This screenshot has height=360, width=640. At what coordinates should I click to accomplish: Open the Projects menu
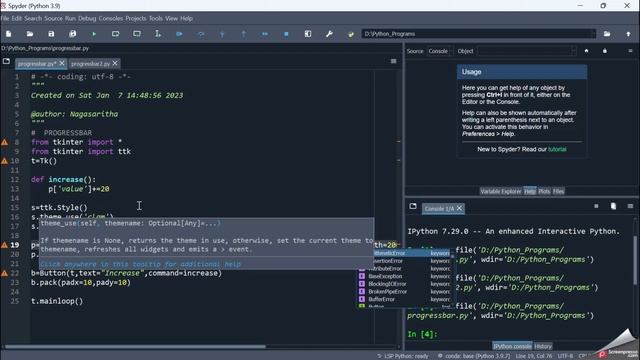pos(136,18)
